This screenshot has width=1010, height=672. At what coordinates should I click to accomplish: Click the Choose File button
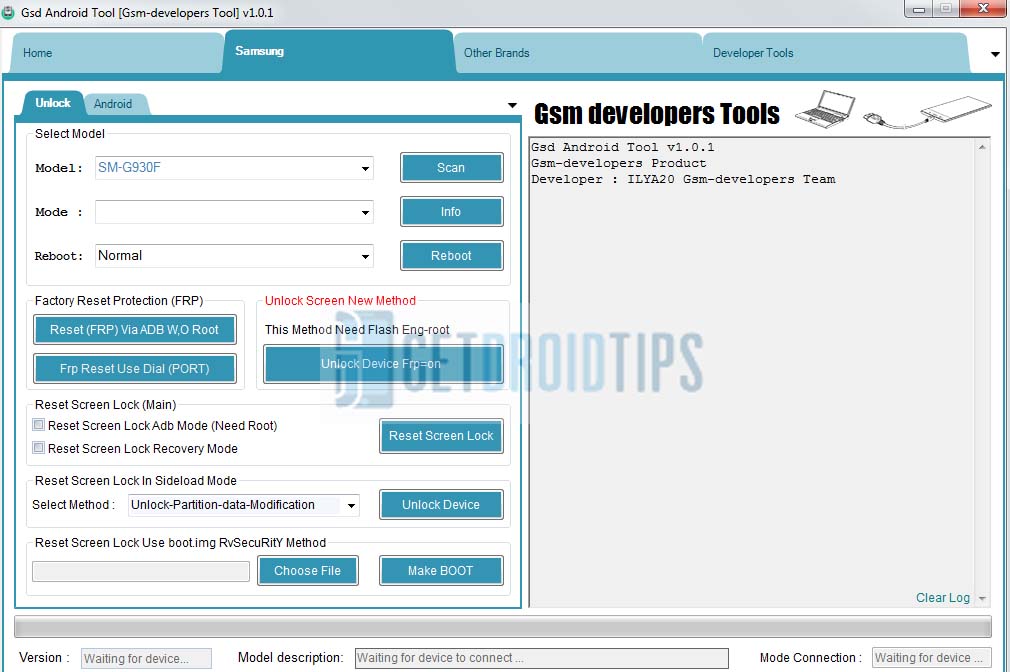point(308,571)
